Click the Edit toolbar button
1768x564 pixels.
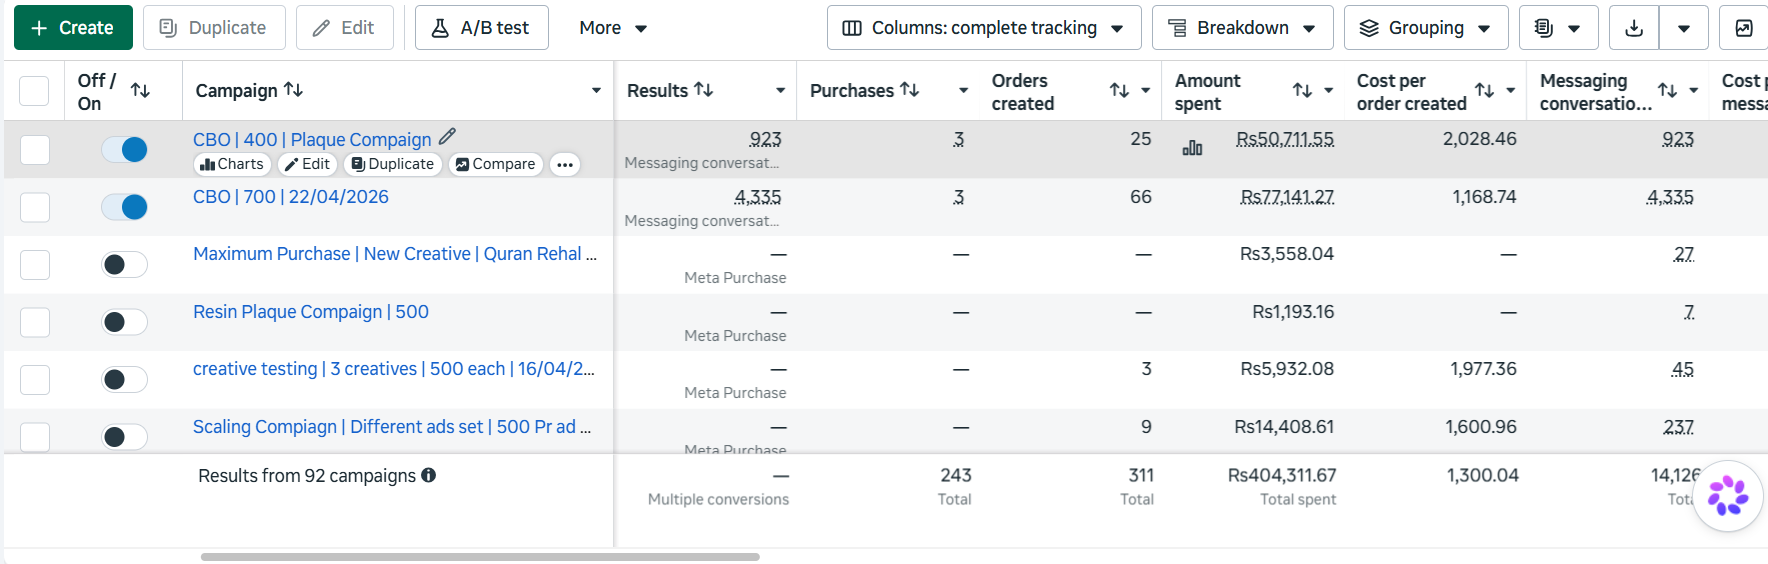click(344, 28)
